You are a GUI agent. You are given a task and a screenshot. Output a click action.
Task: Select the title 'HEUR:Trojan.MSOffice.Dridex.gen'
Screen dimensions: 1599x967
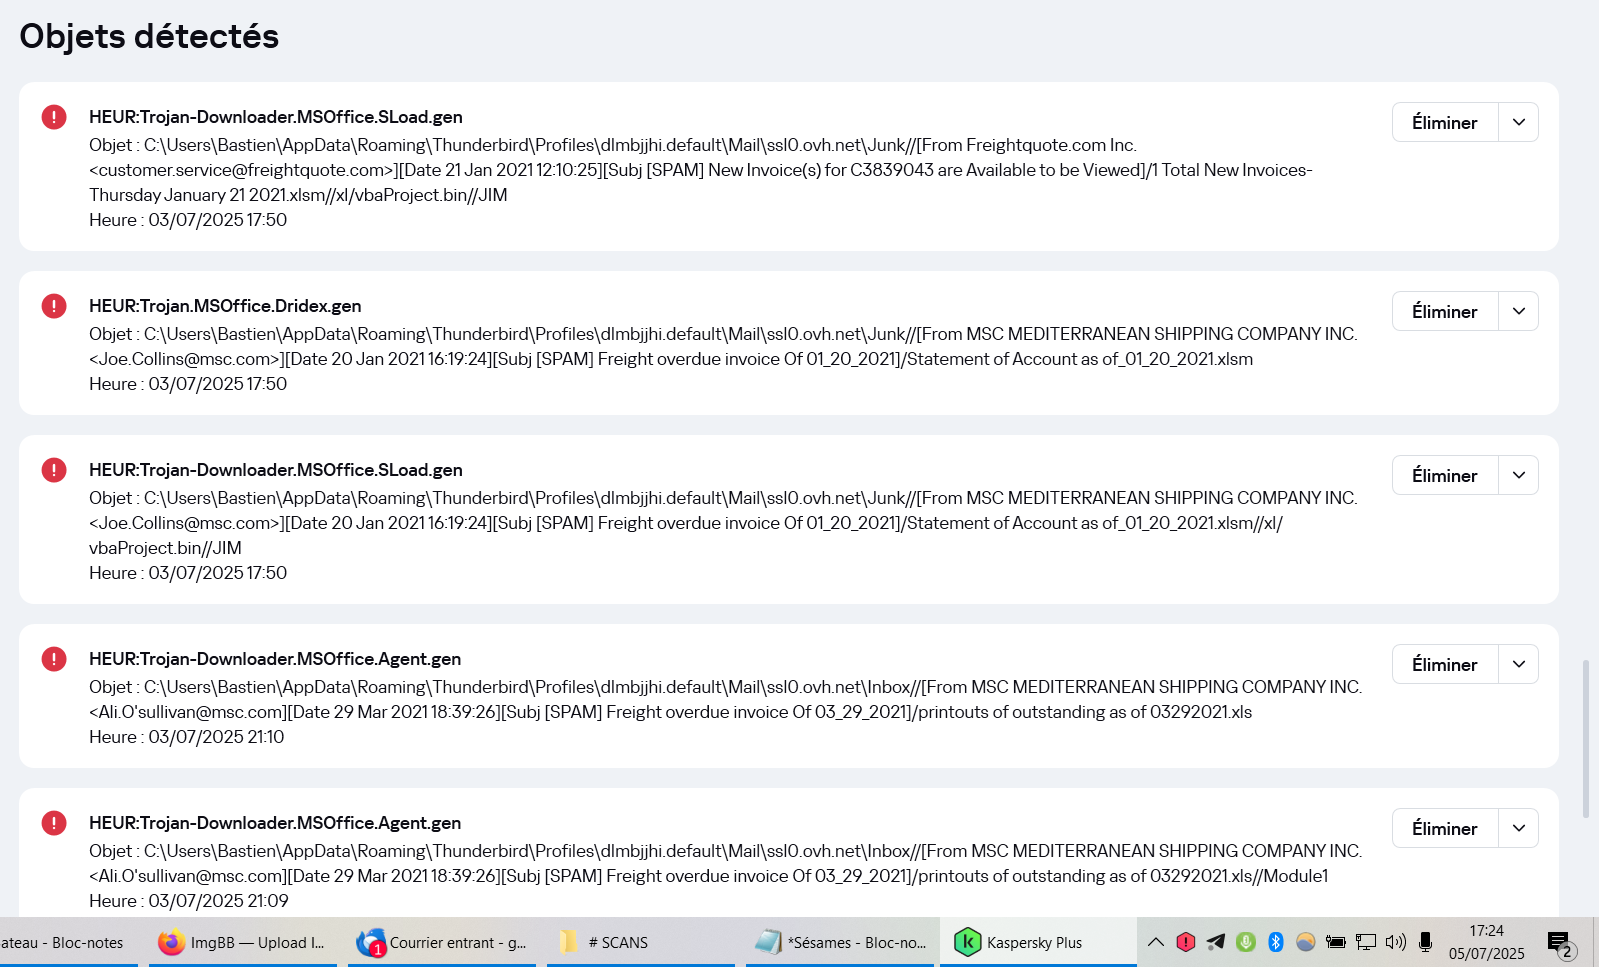(x=225, y=306)
